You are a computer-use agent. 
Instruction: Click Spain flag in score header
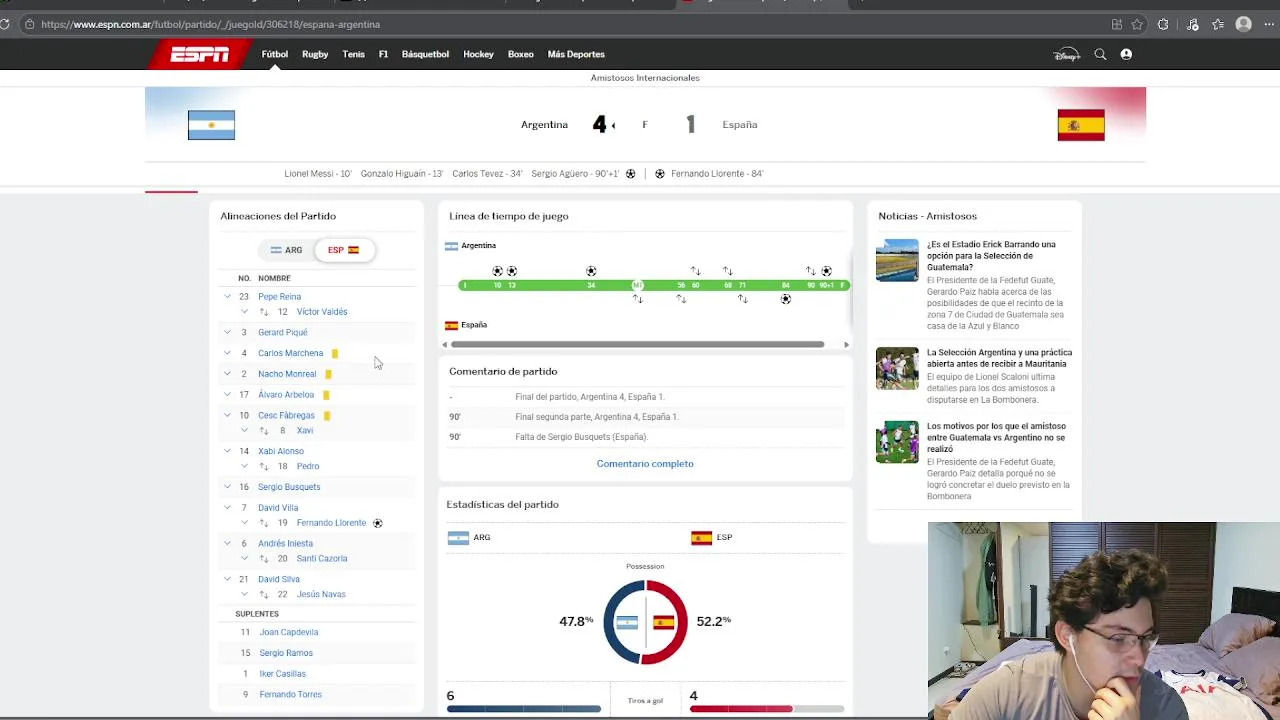[x=1081, y=125]
